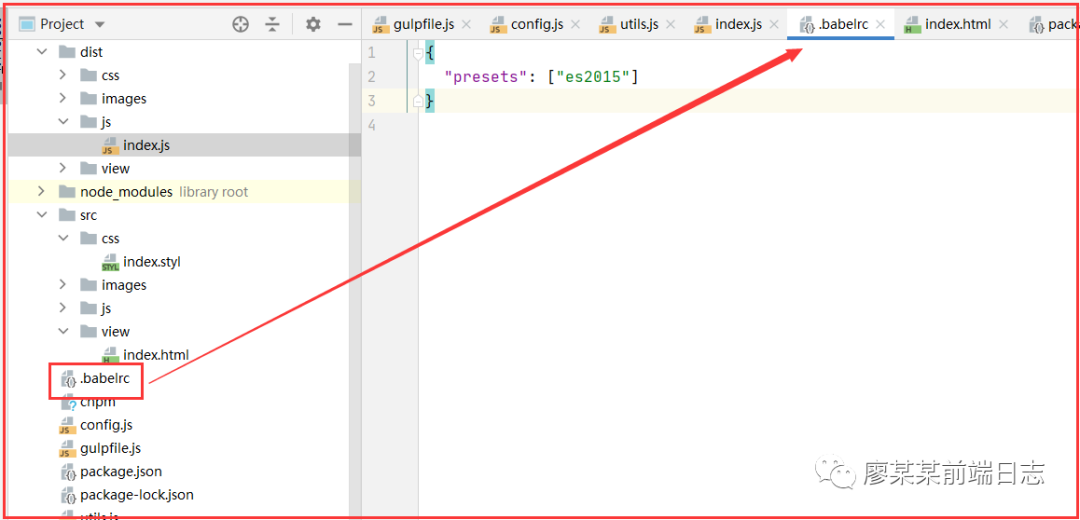Select dist images folder icon
This screenshot has height=520, width=1080.
[x=88, y=98]
